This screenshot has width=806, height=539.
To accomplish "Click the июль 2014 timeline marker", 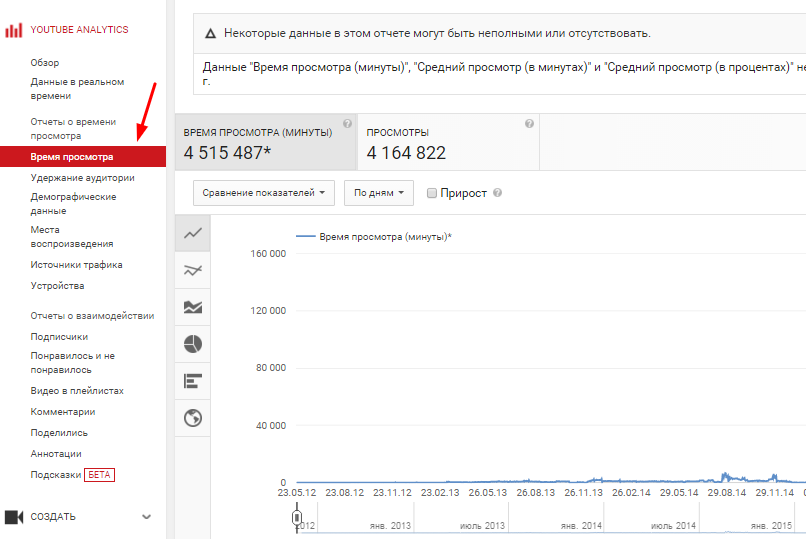I will click(673, 526).
